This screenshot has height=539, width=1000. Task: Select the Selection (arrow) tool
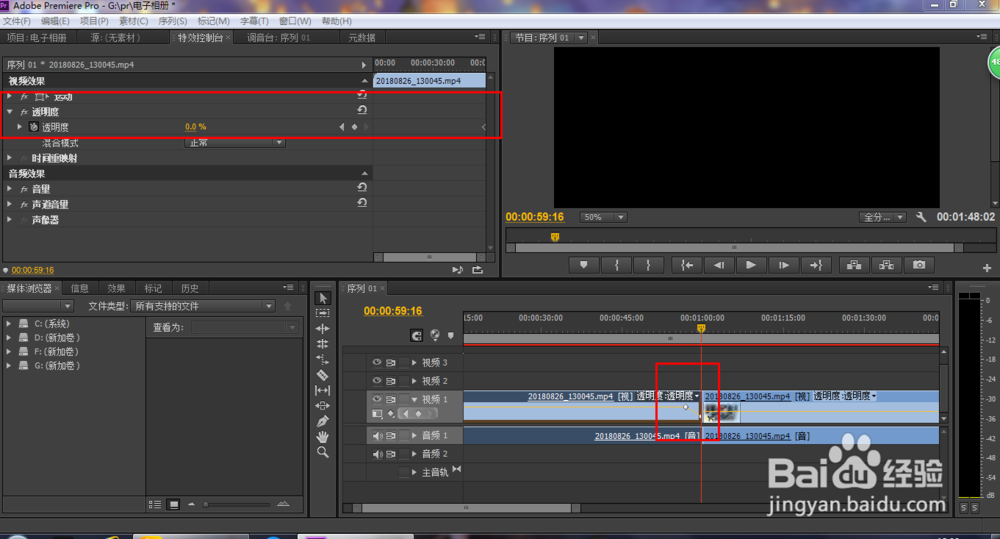[323, 298]
